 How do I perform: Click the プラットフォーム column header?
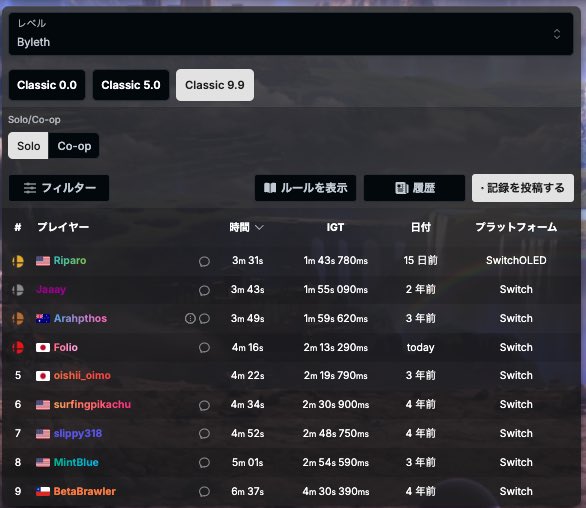coord(516,227)
